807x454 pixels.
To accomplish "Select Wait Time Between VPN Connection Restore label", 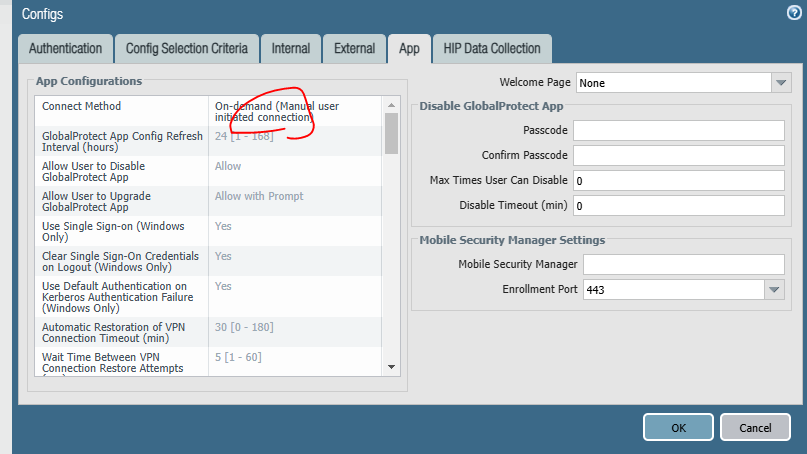I will (113, 362).
